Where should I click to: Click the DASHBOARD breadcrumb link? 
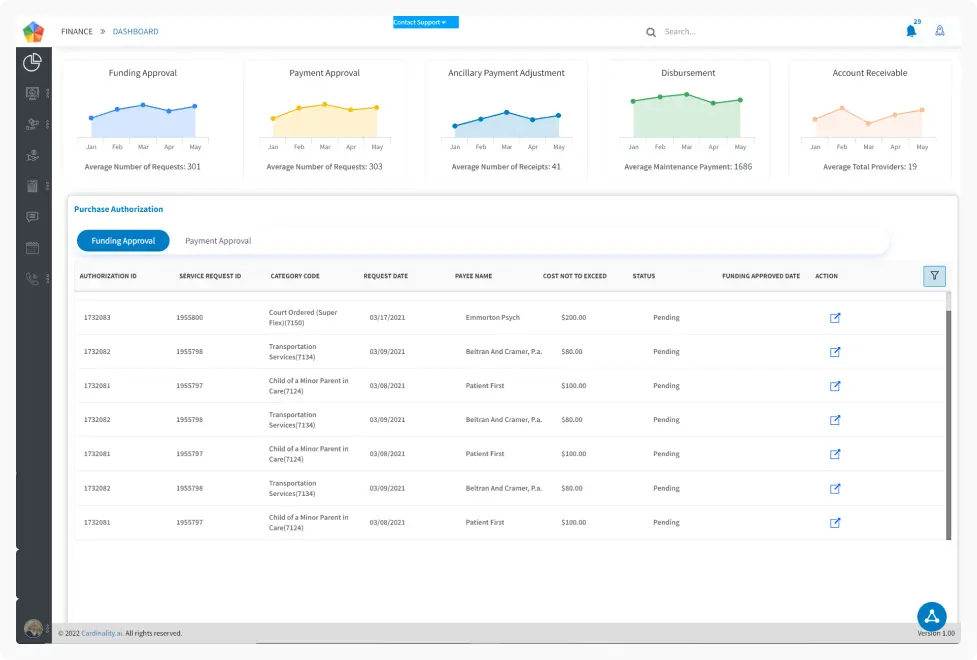(x=135, y=32)
